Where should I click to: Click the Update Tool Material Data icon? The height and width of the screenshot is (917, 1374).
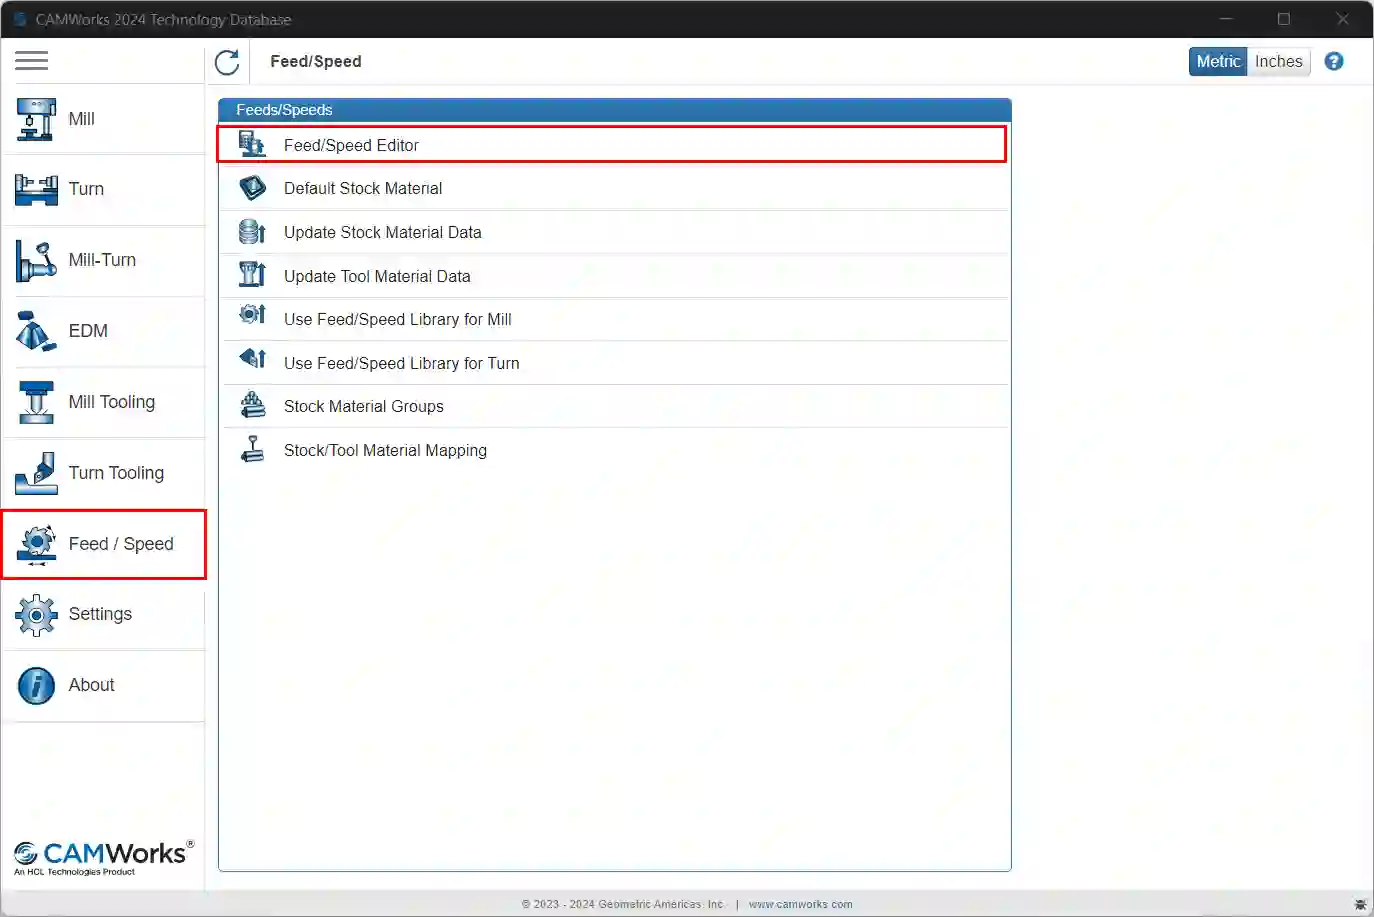[253, 275]
